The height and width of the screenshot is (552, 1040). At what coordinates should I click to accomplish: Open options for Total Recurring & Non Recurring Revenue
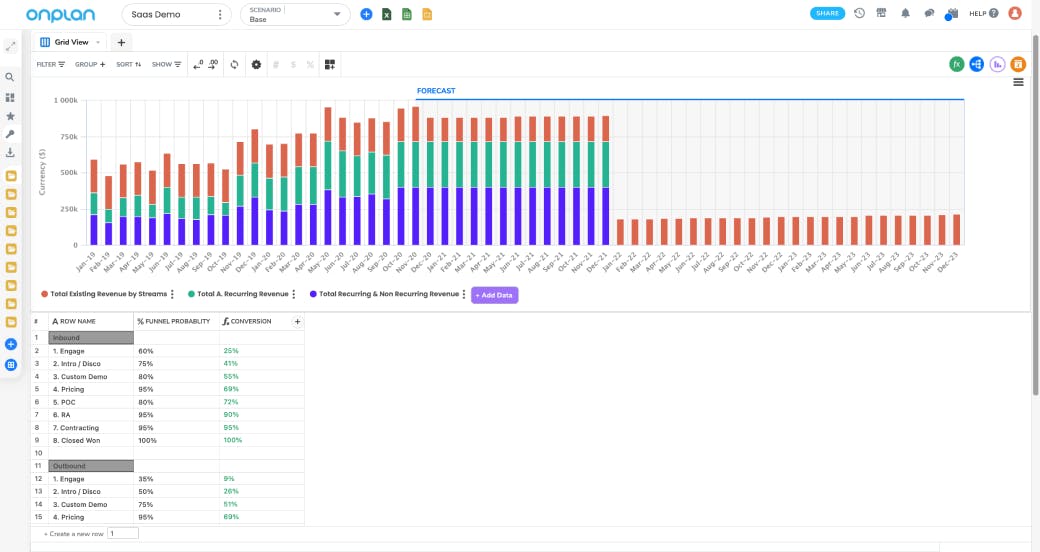coord(464,294)
